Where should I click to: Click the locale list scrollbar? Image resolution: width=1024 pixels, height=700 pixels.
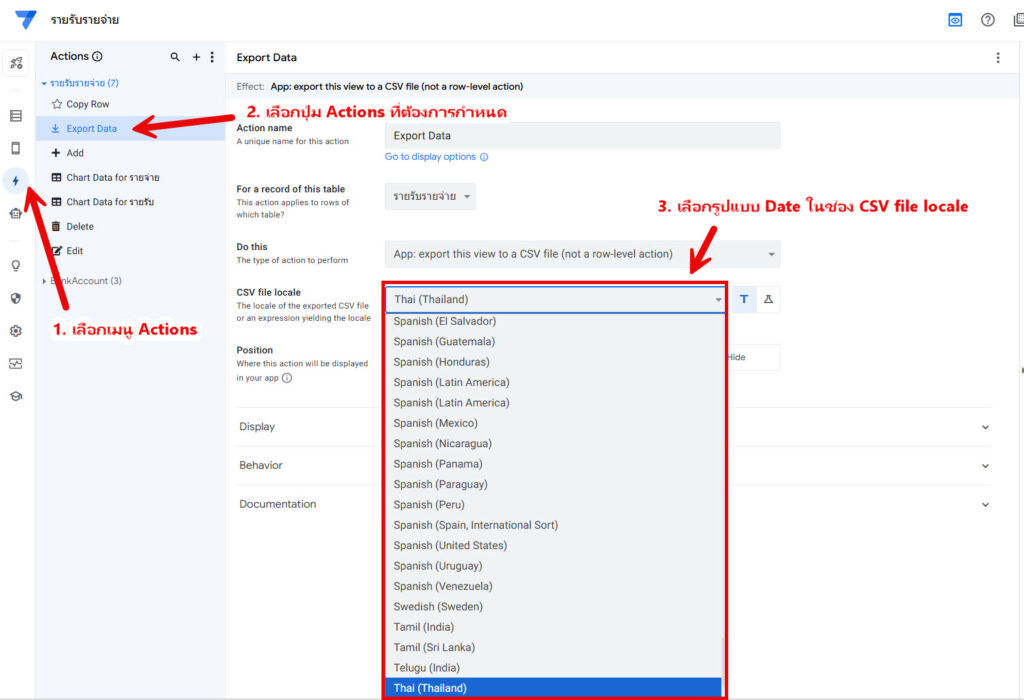[x=722, y=666]
